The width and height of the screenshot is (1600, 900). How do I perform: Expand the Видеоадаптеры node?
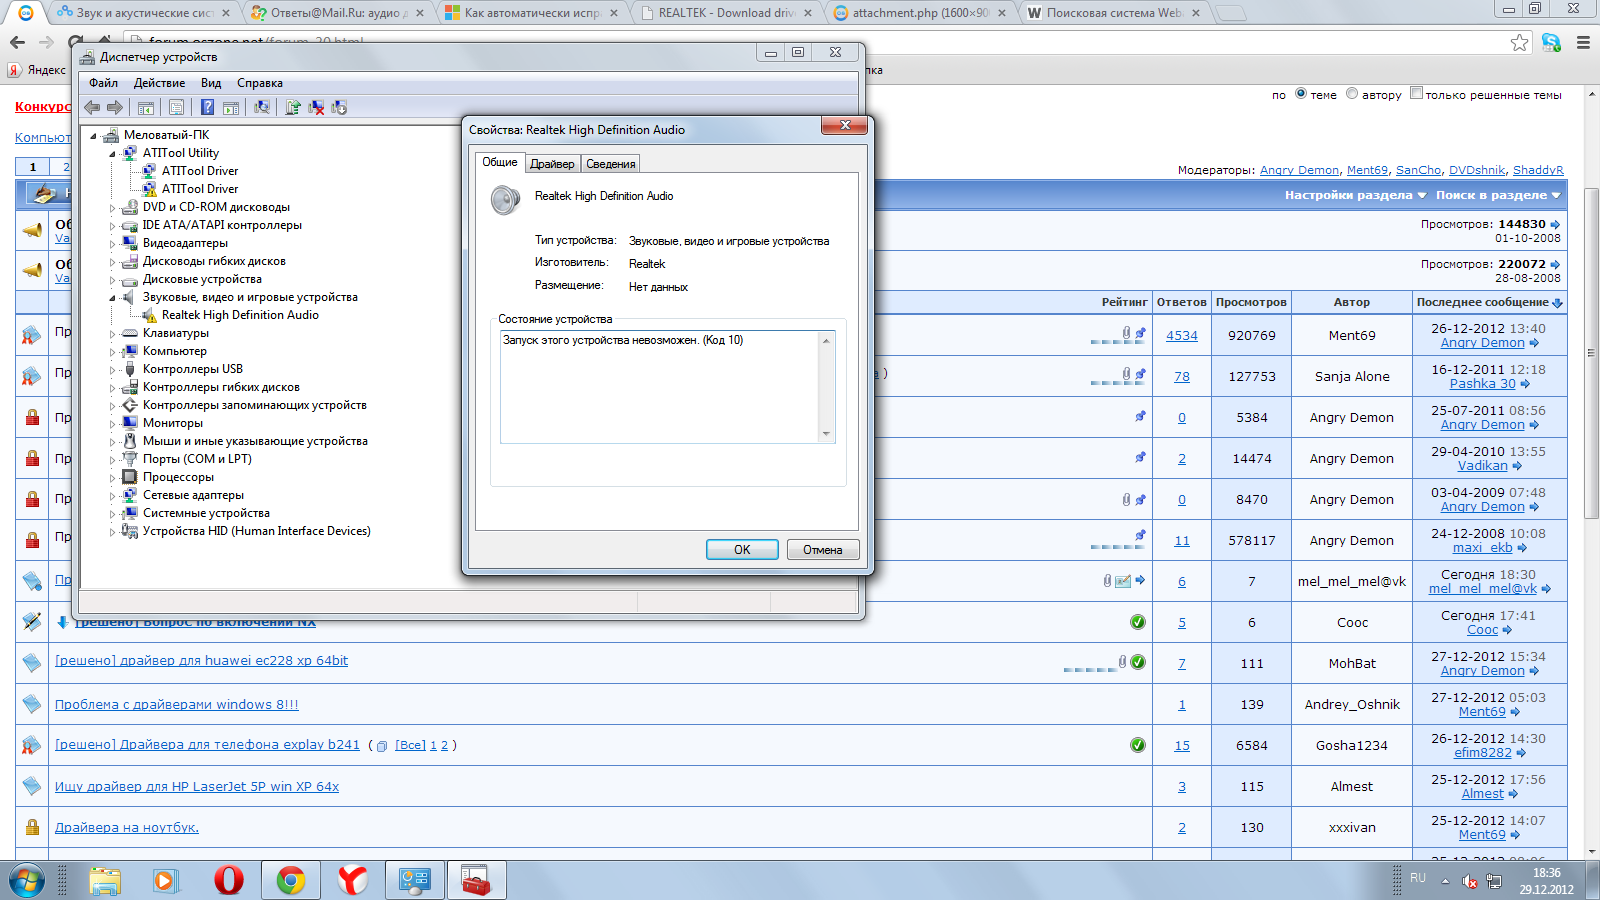(112, 244)
